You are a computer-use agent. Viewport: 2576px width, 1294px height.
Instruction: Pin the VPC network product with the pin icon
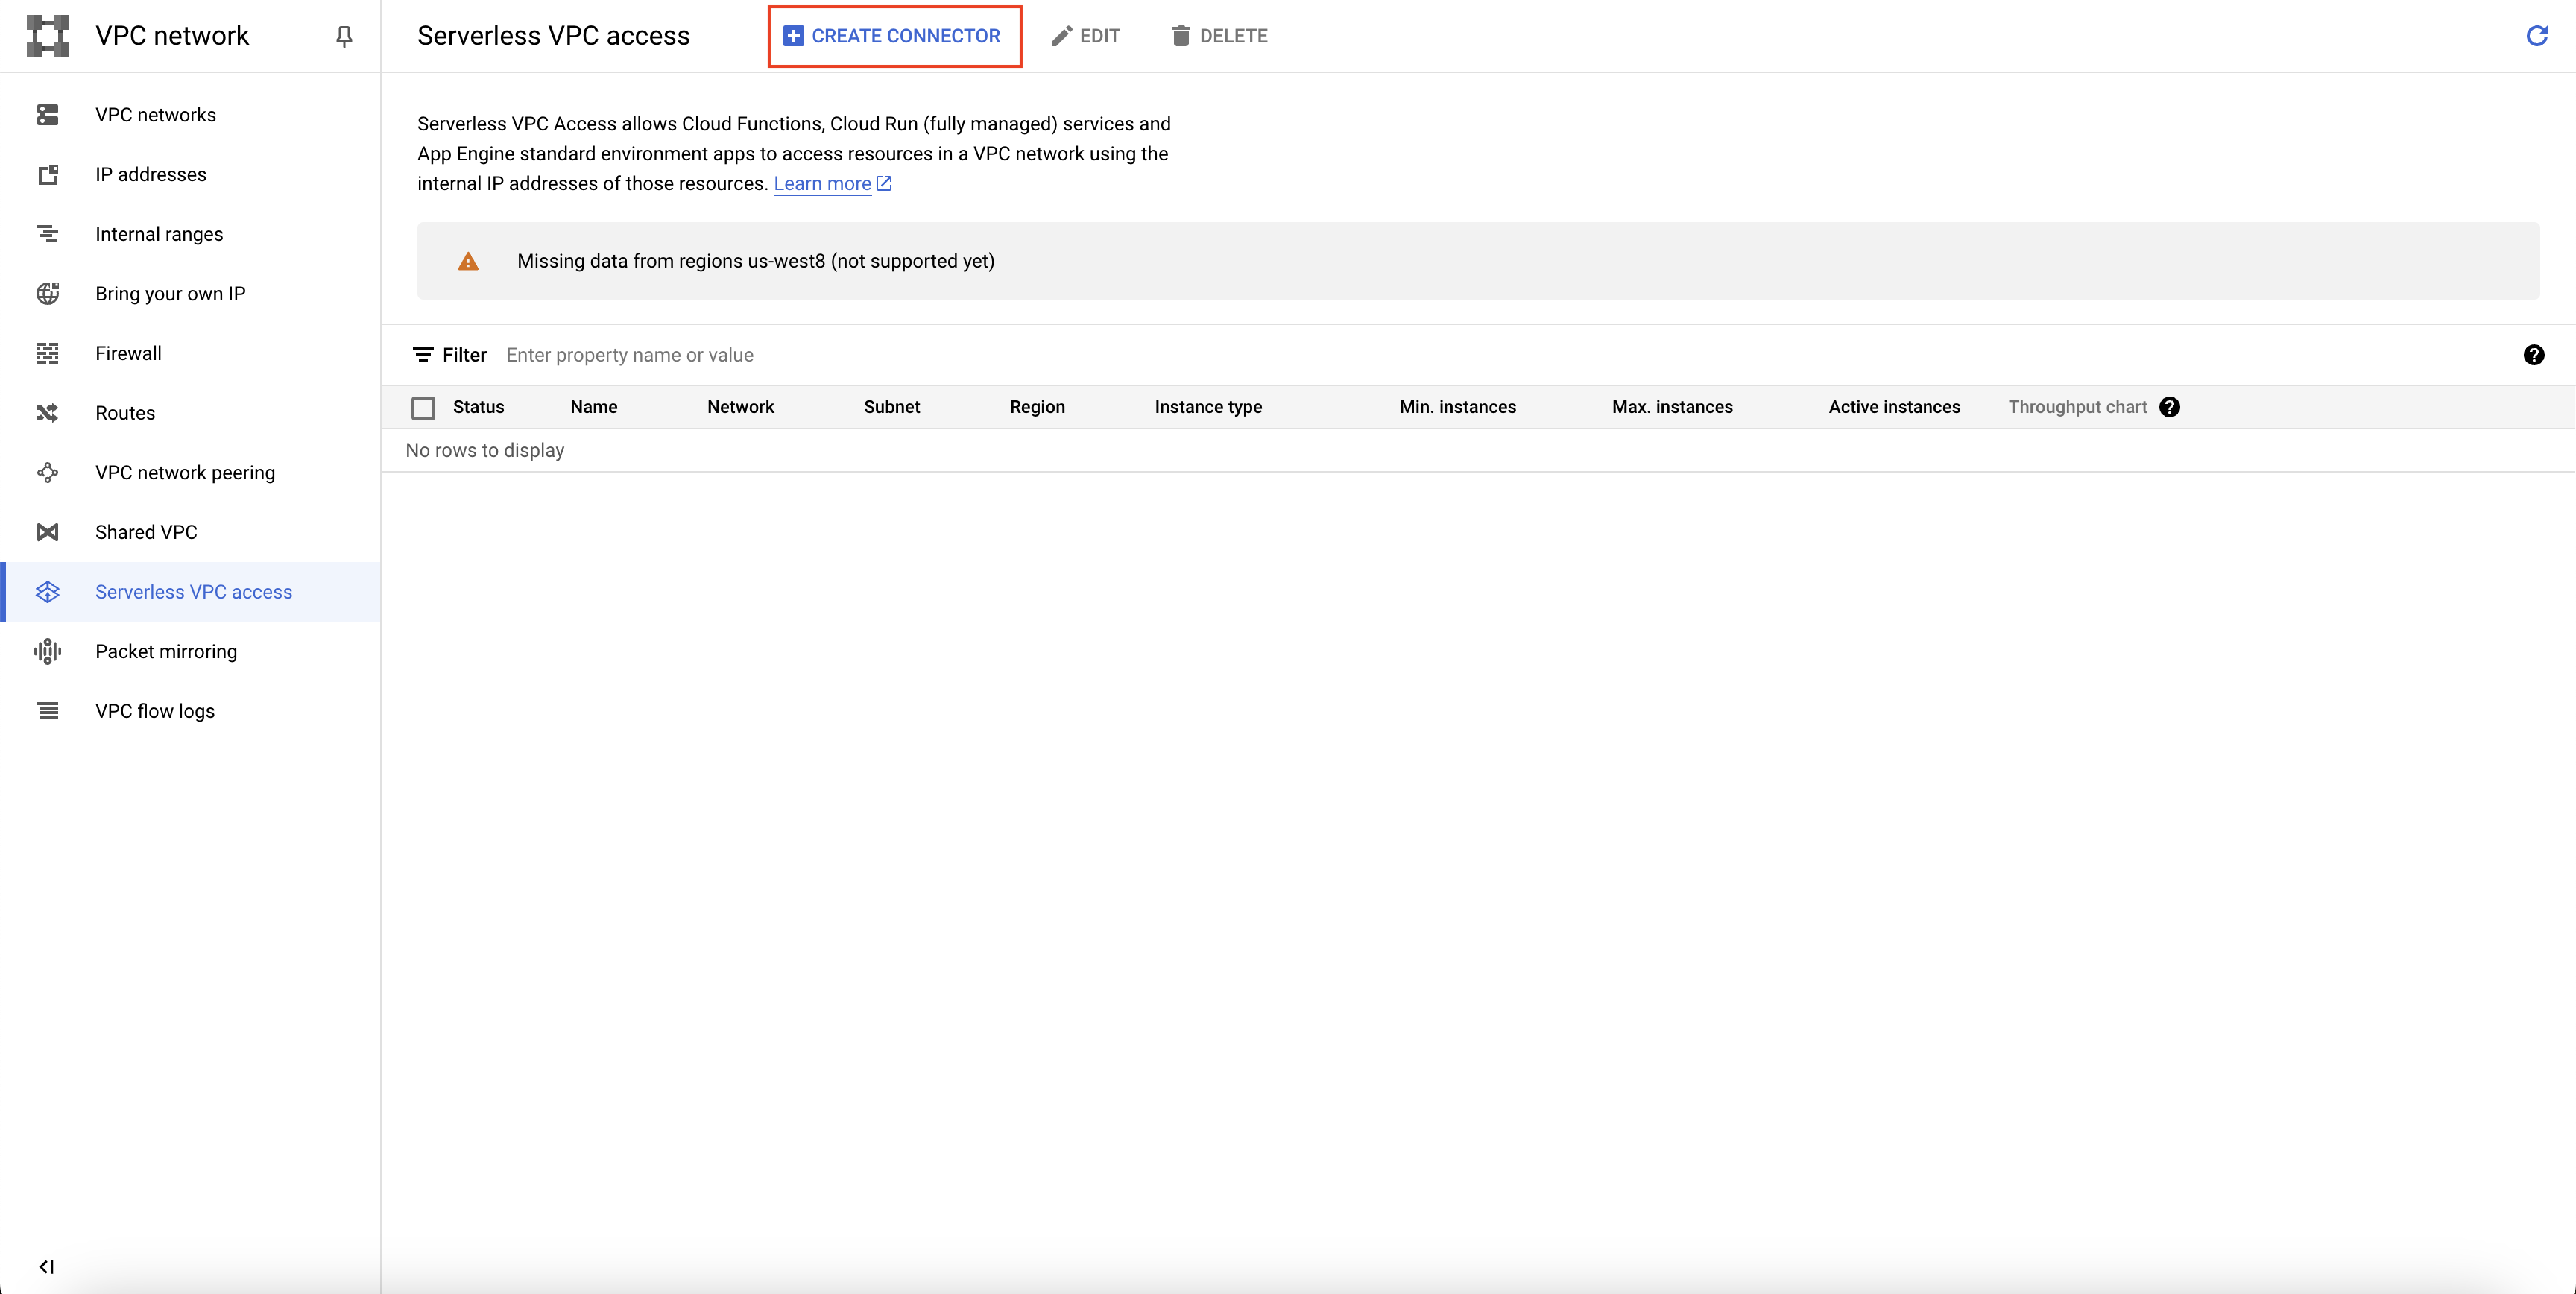pos(344,37)
